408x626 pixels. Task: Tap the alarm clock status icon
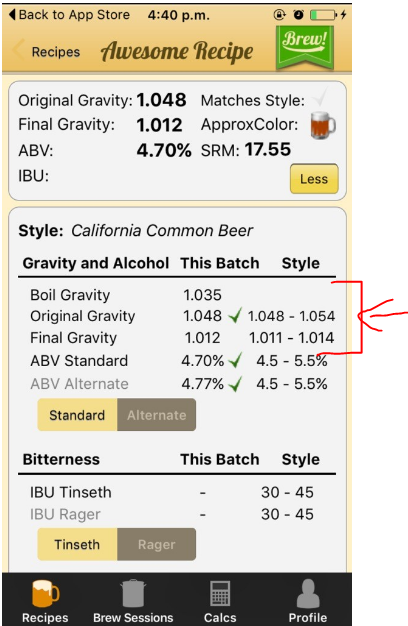coord(298,15)
